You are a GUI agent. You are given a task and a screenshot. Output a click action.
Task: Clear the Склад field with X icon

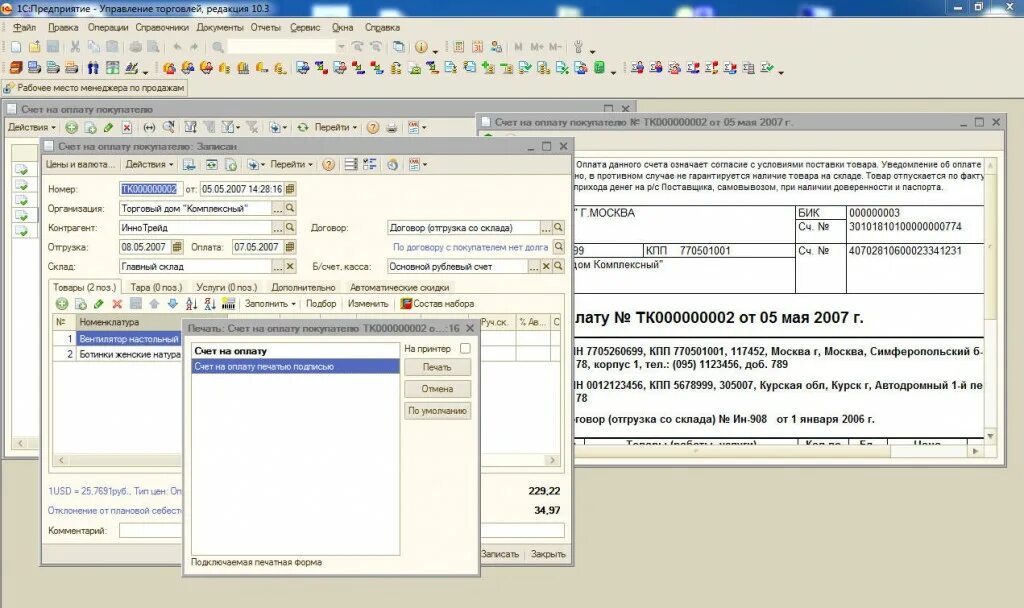coord(290,266)
